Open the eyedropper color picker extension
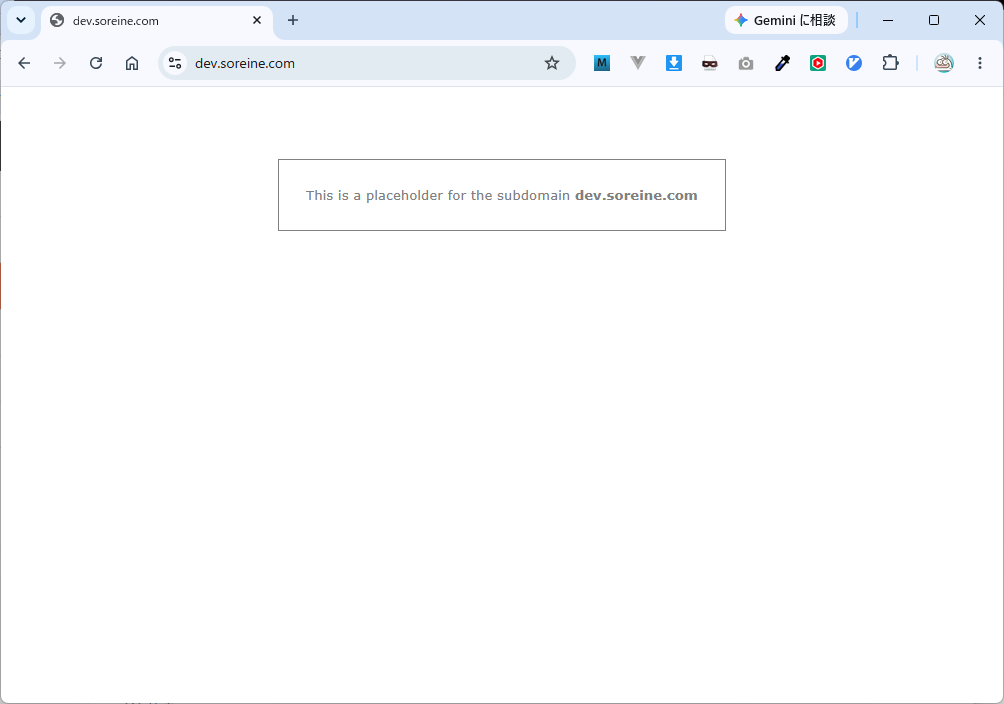The image size is (1004, 704). pyautogui.click(x=782, y=63)
